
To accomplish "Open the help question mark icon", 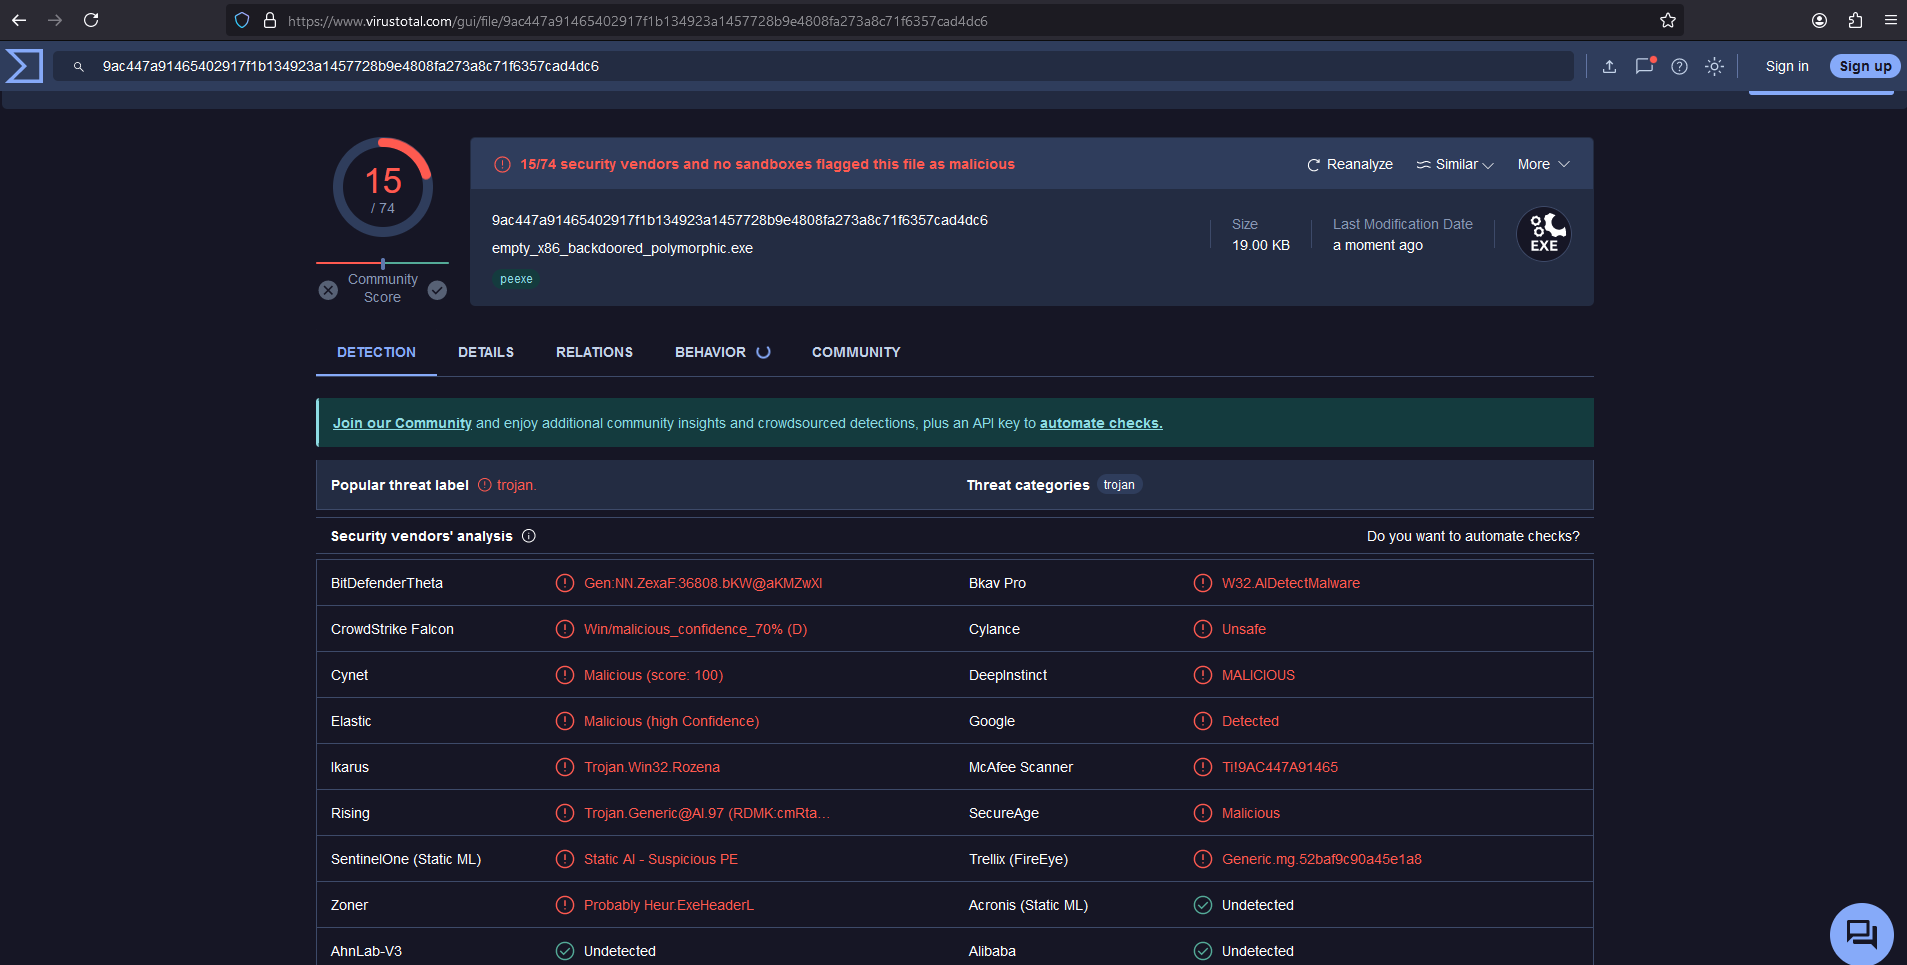I will 1679,67.
